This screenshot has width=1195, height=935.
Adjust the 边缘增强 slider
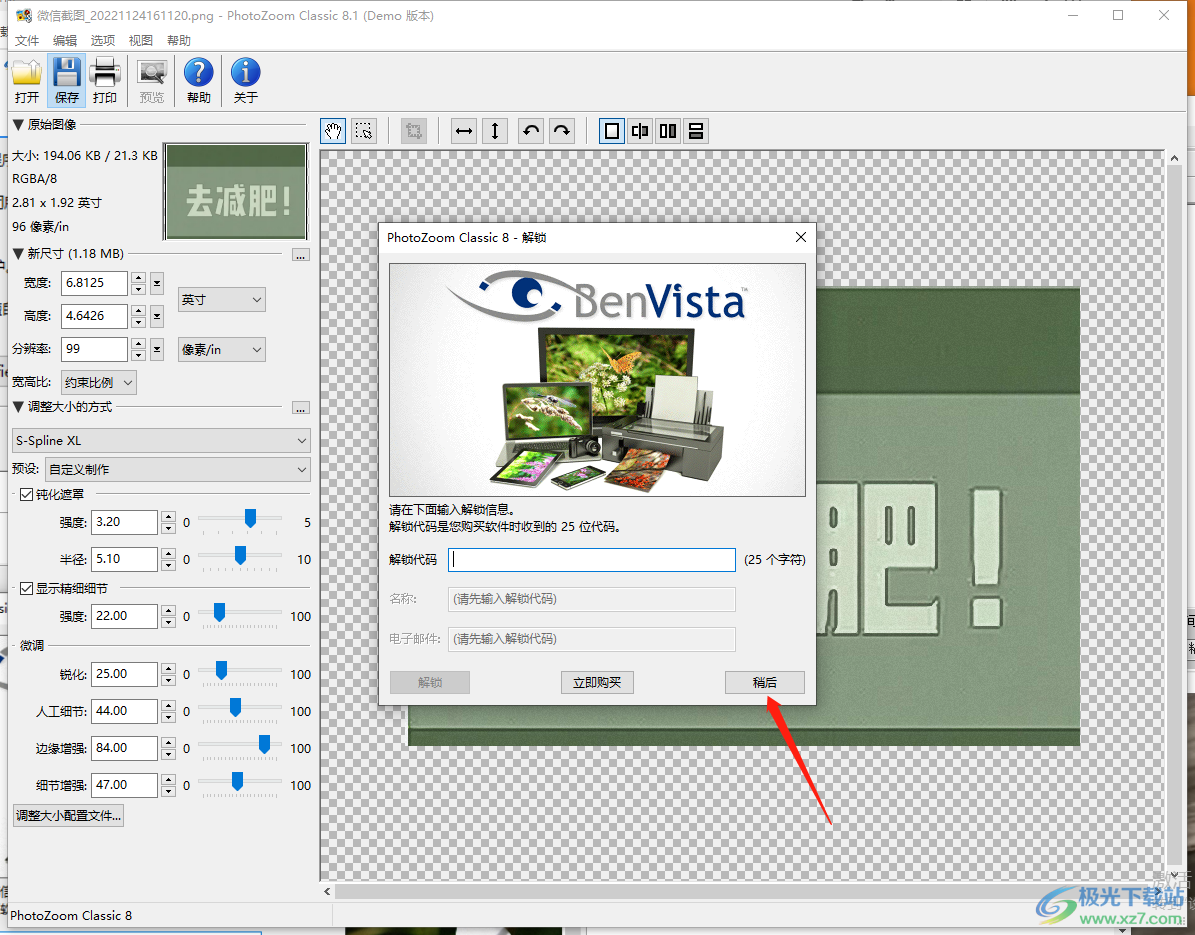pos(264,744)
